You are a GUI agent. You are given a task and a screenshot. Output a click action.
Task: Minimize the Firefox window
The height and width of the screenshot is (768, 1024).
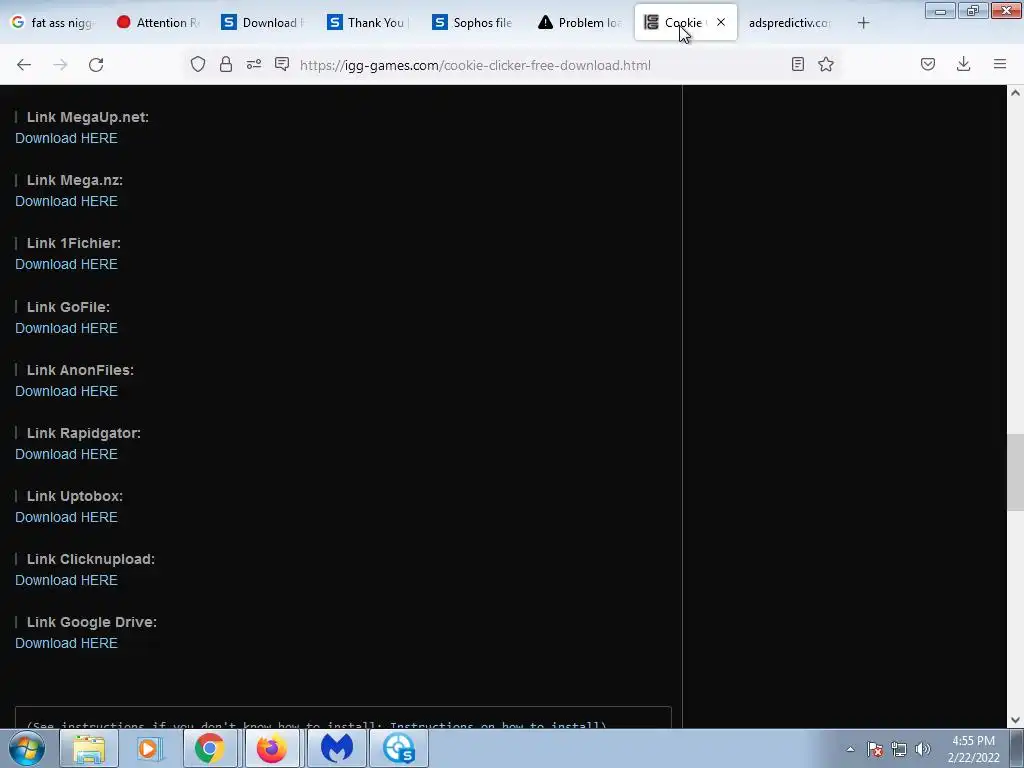(x=940, y=10)
